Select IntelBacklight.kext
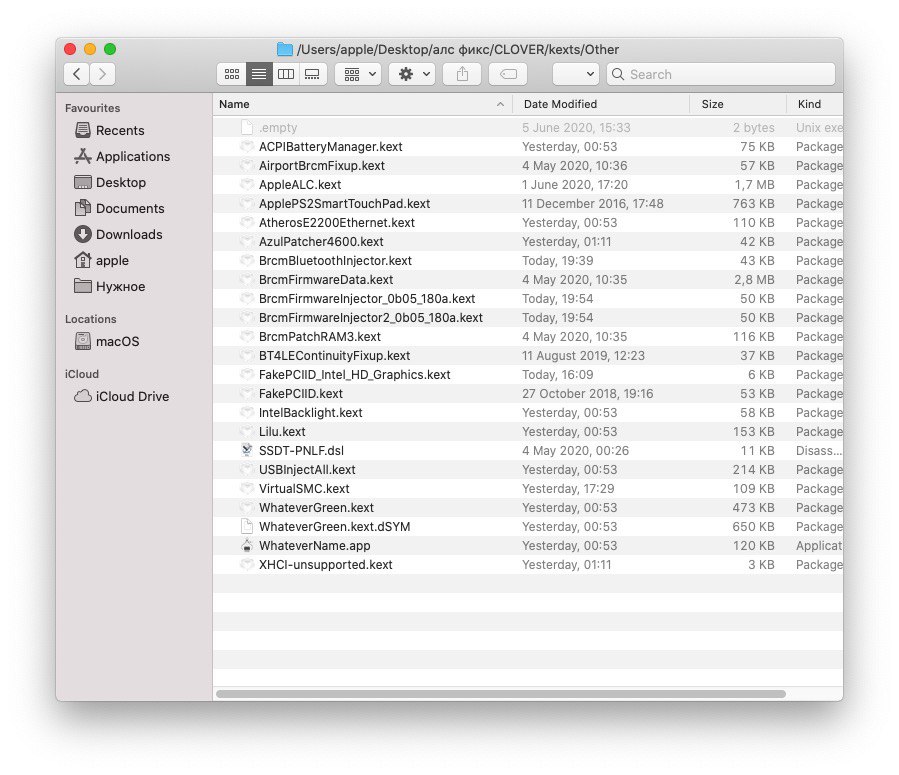Image resolution: width=899 pixels, height=775 pixels. [x=527, y=412]
